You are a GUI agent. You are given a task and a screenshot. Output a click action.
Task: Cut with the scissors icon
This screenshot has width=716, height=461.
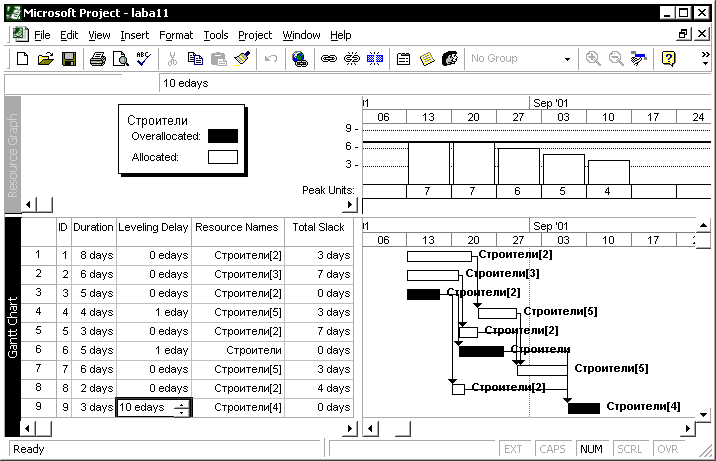click(x=172, y=59)
